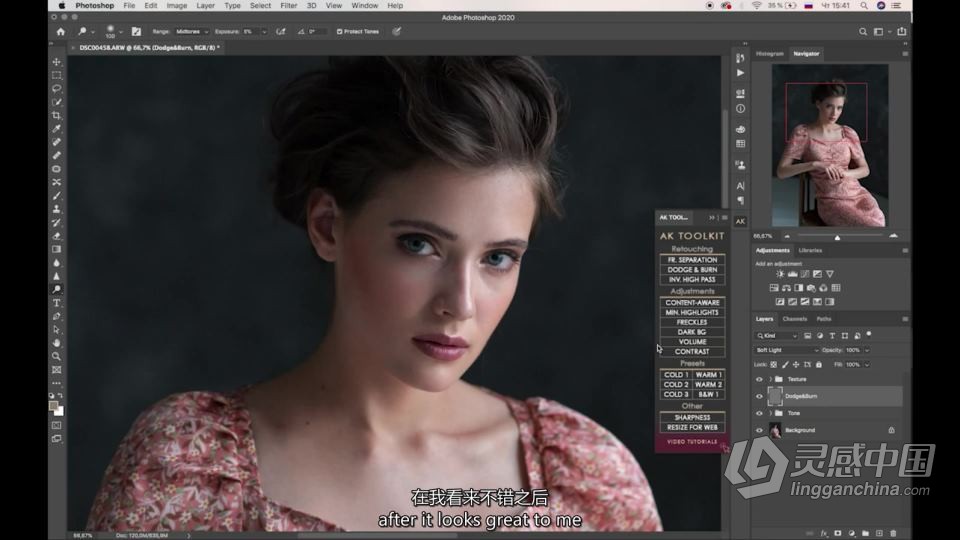Click the background color swatch
This screenshot has width=960, height=540.
pos(59,411)
